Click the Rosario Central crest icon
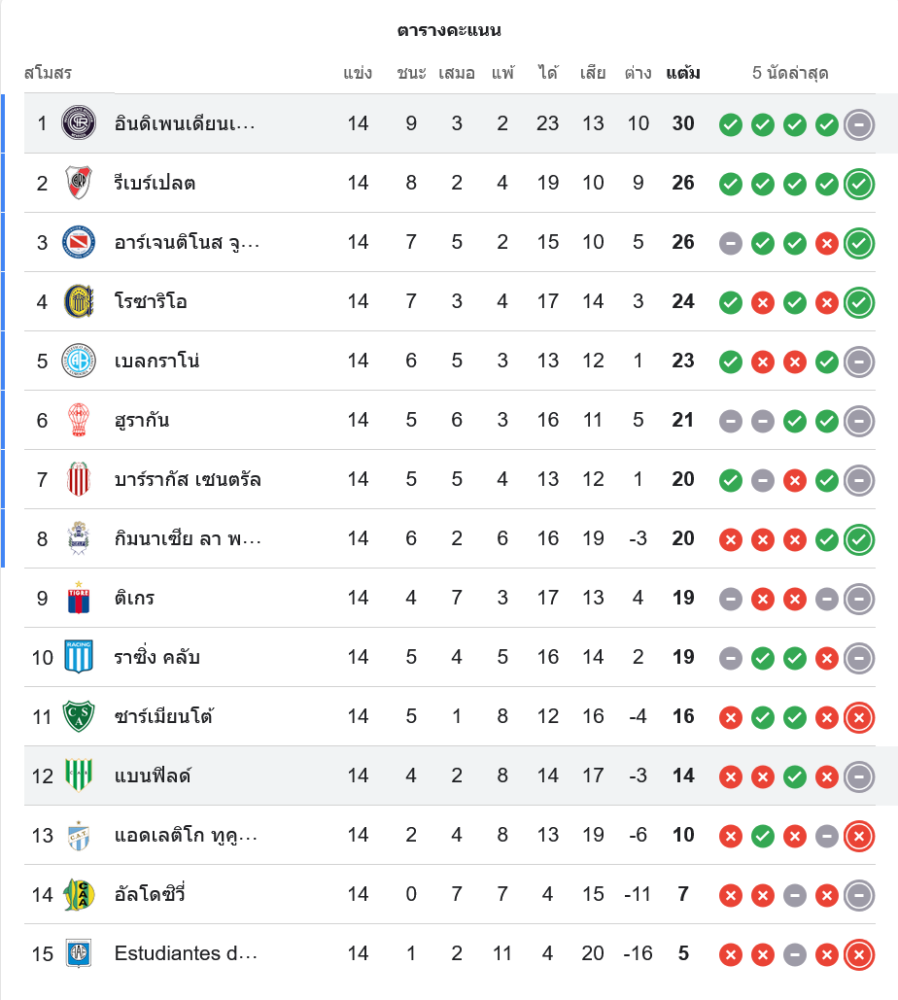Image resolution: width=898 pixels, height=1000 pixels. tap(77, 301)
